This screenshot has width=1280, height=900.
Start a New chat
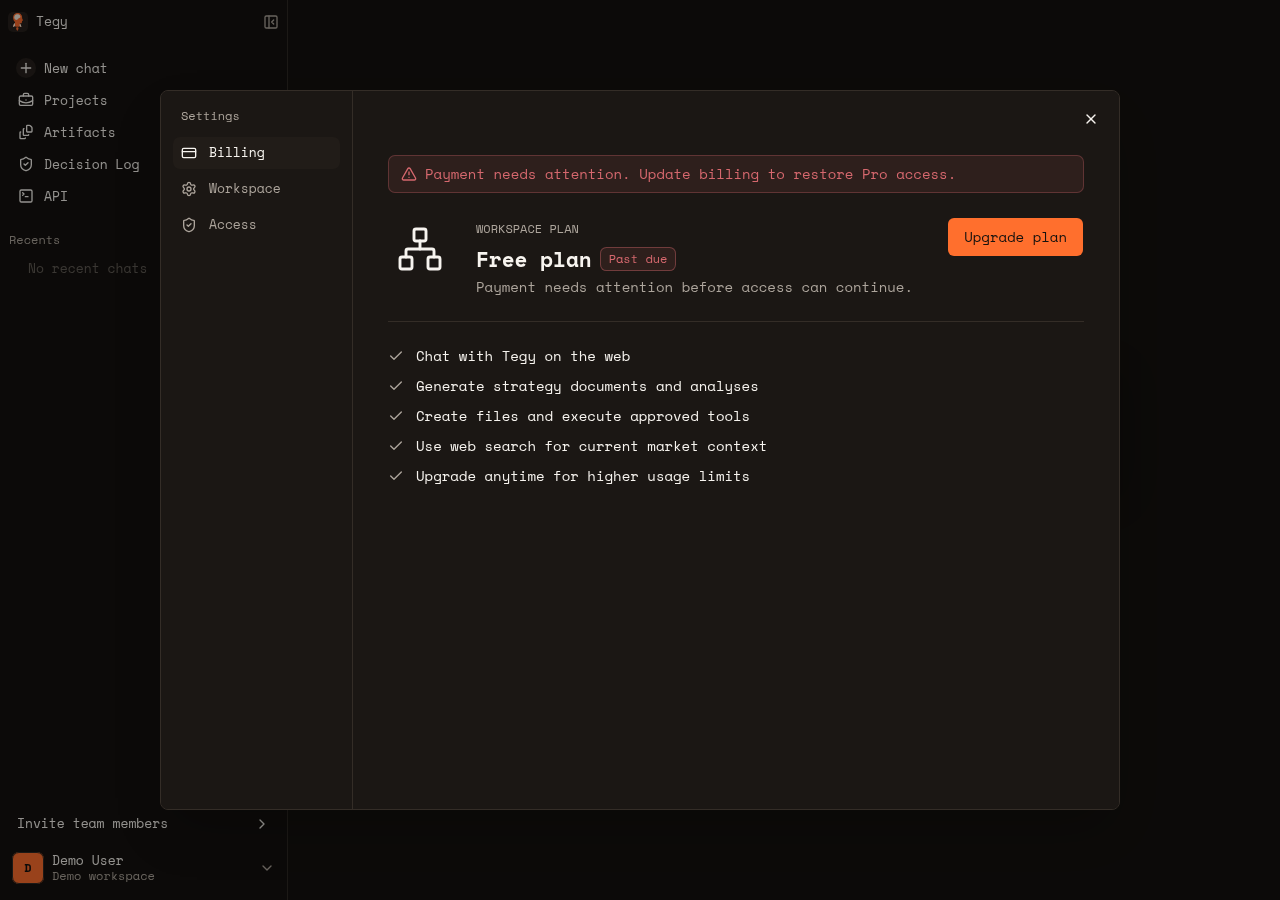pyautogui.click(x=143, y=68)
